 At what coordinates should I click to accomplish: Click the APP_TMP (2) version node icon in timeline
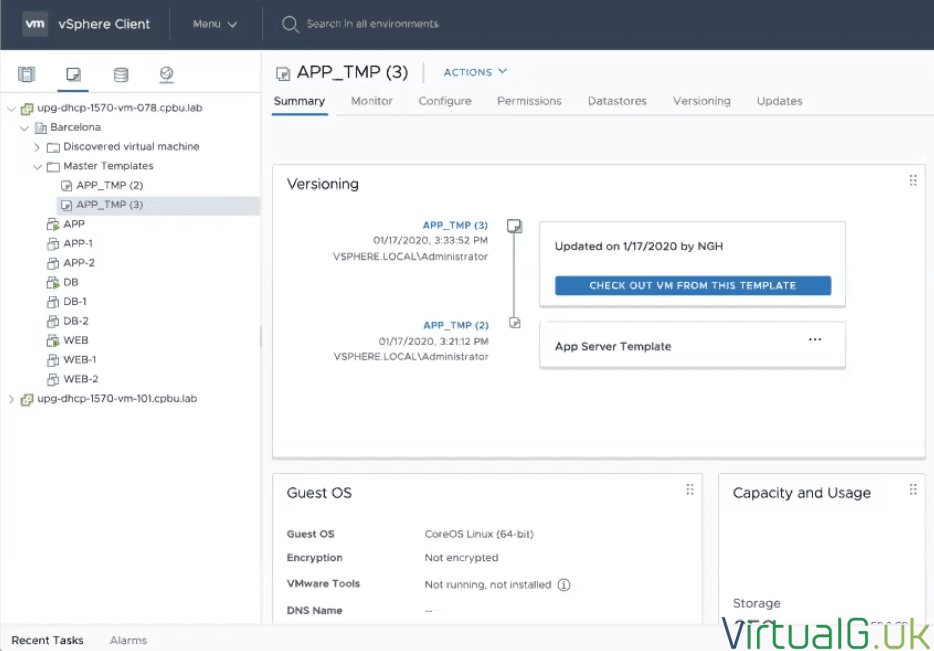point(515,323)
